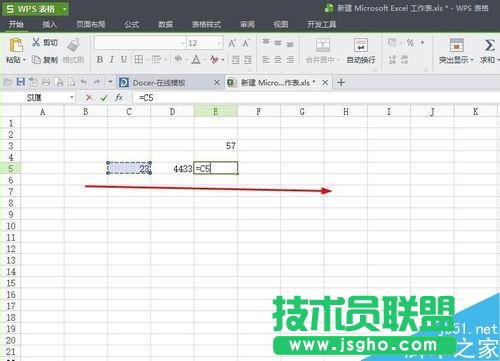The height and width of the screenshot is (361, 500).
Task: Open the Paste options dropdown arrow
Action: [24, 60]
